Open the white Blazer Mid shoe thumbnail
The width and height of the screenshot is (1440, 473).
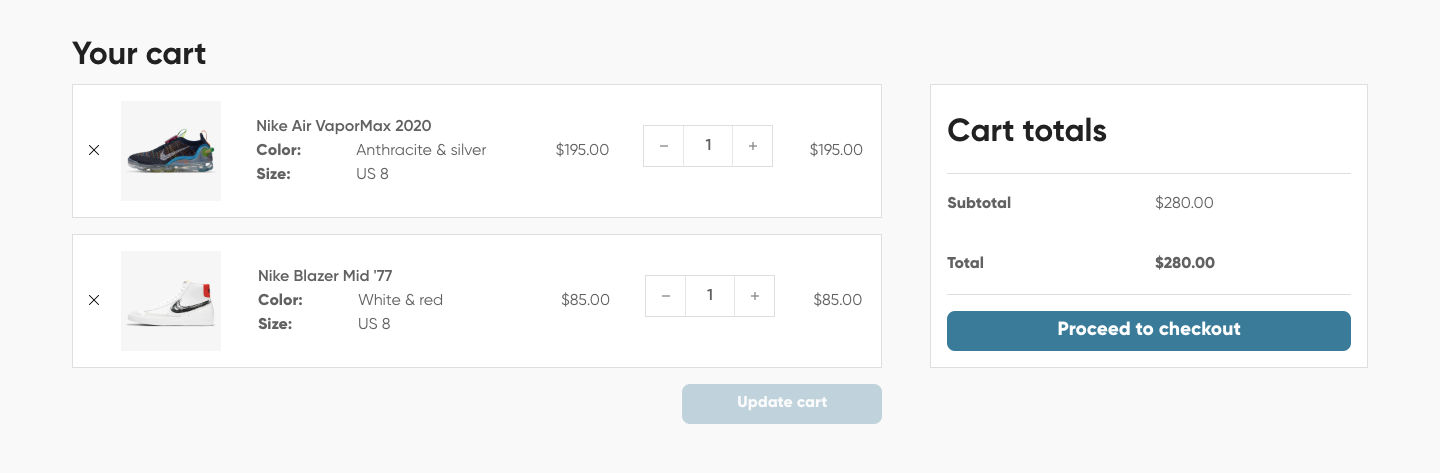(171, 301)
